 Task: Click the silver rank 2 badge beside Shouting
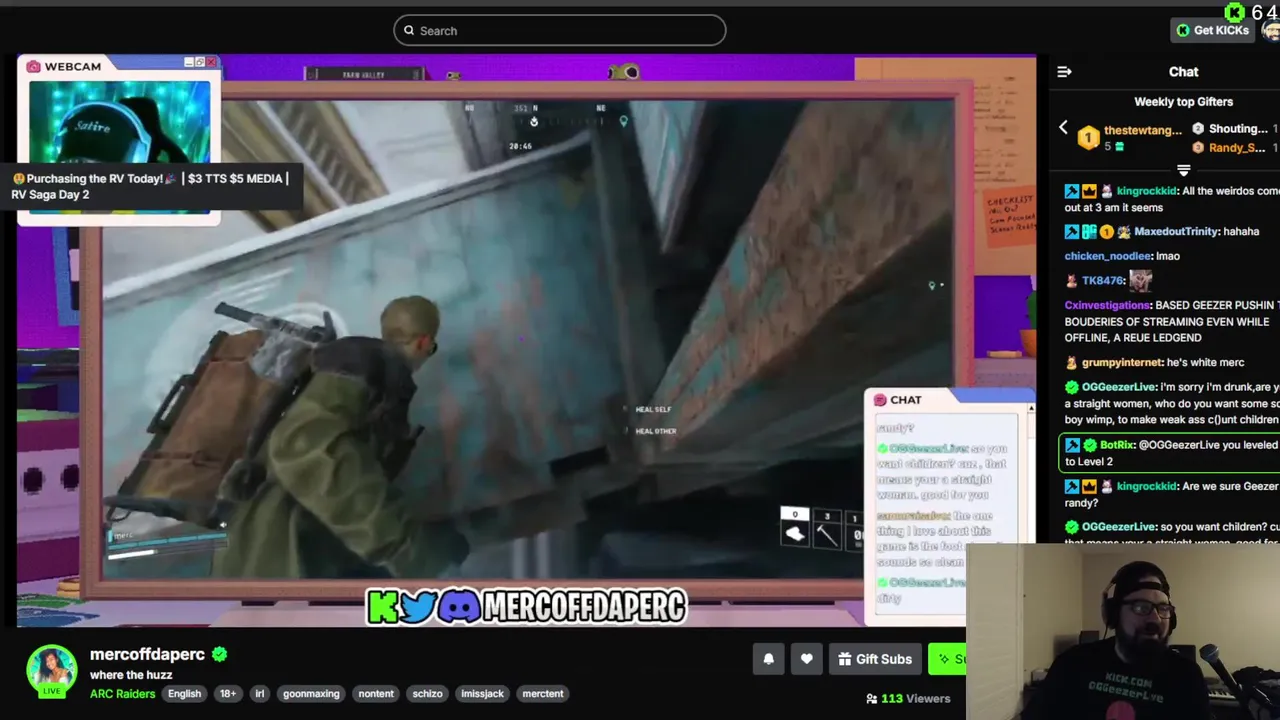1198,129
